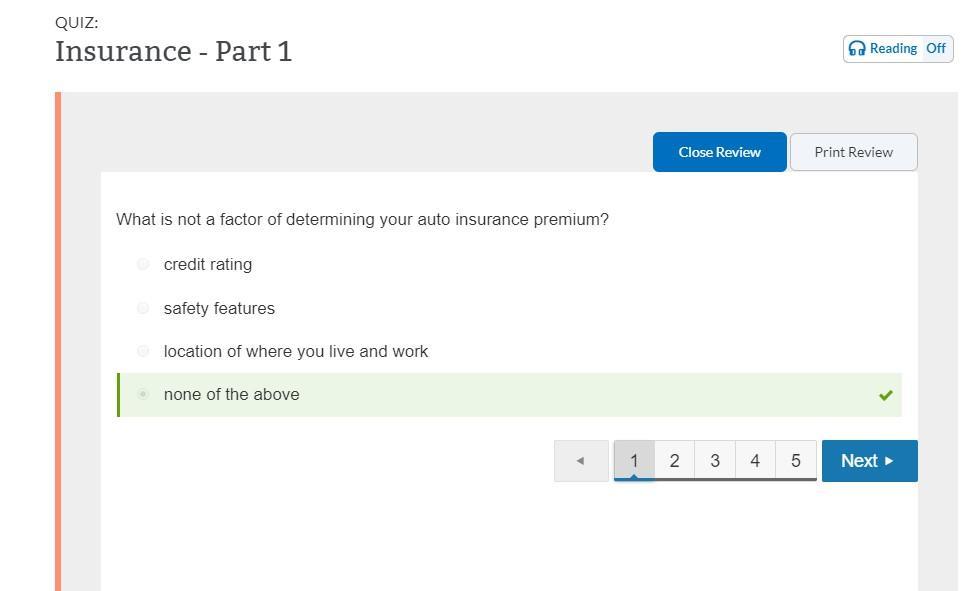The width and height of the screenshot is (973, 591).
Task: Select the safety features radio option
Action: (143, 308)
